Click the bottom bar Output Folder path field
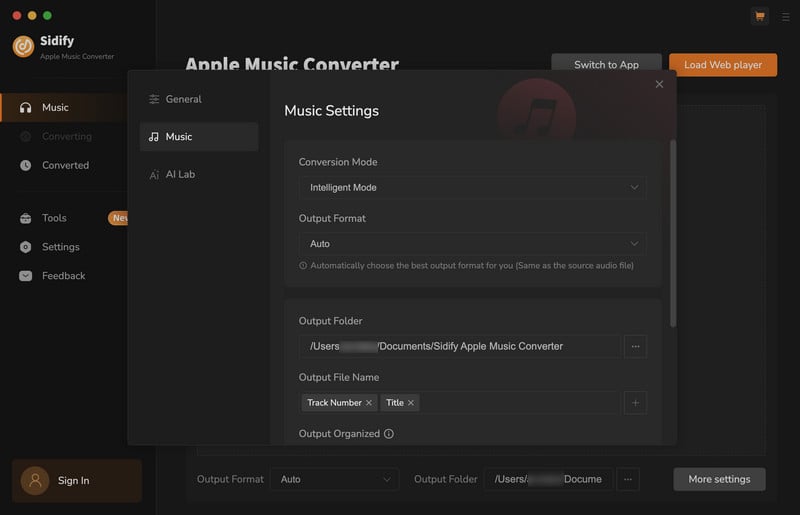800x515 pixels. [x=548, y=479]
